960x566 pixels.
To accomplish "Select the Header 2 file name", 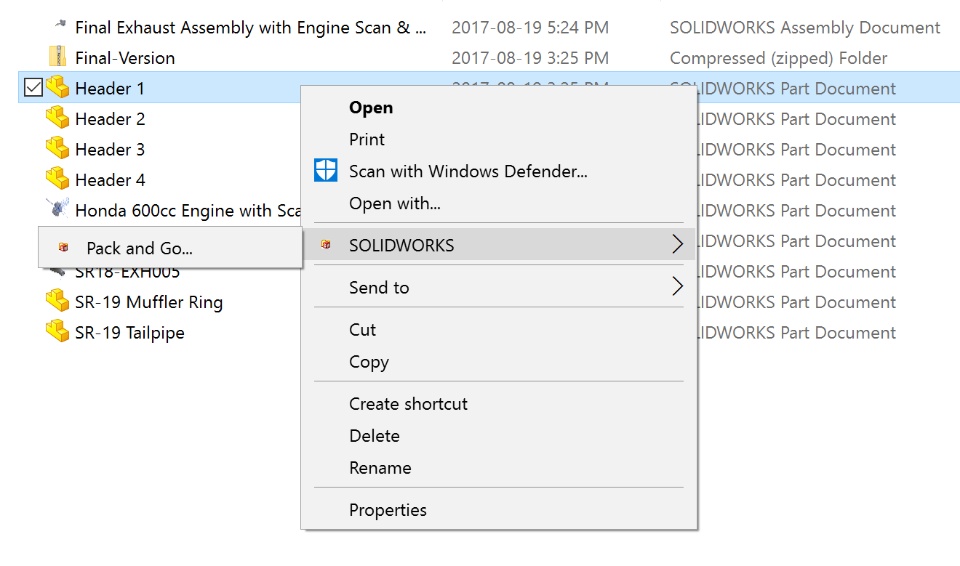I will coord(110,119).
